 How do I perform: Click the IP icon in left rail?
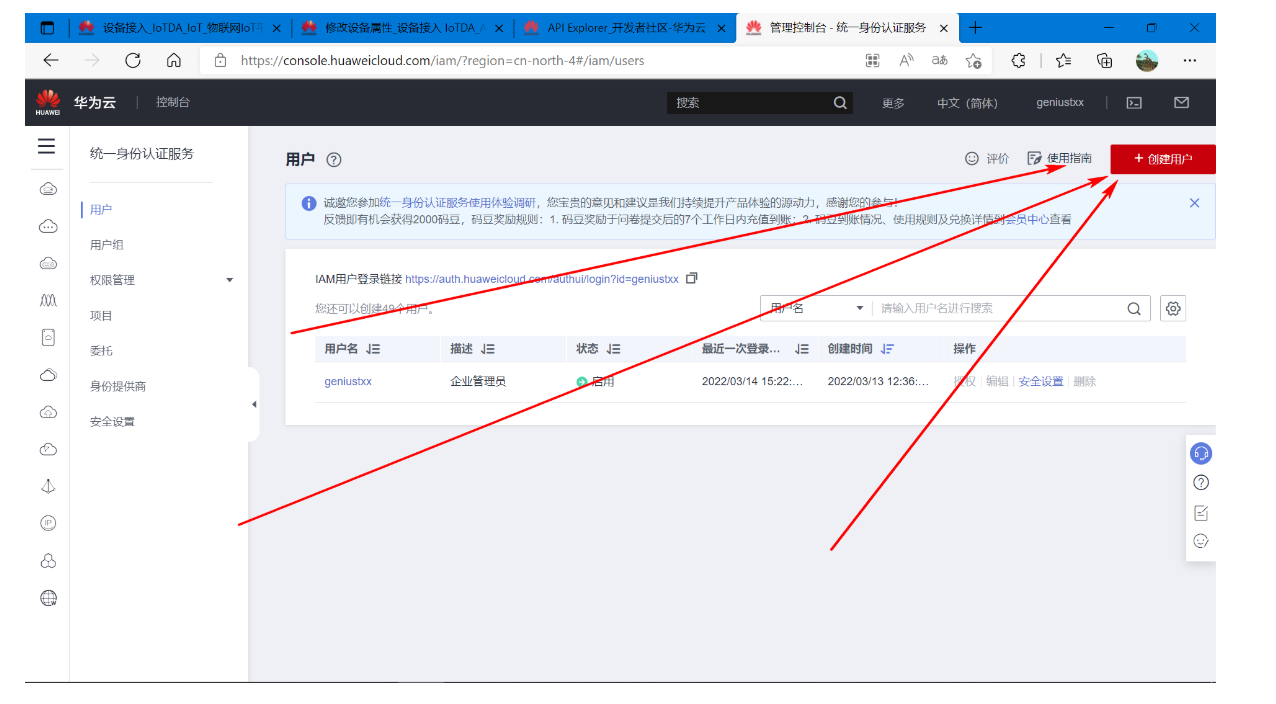(x=48, y=523)
